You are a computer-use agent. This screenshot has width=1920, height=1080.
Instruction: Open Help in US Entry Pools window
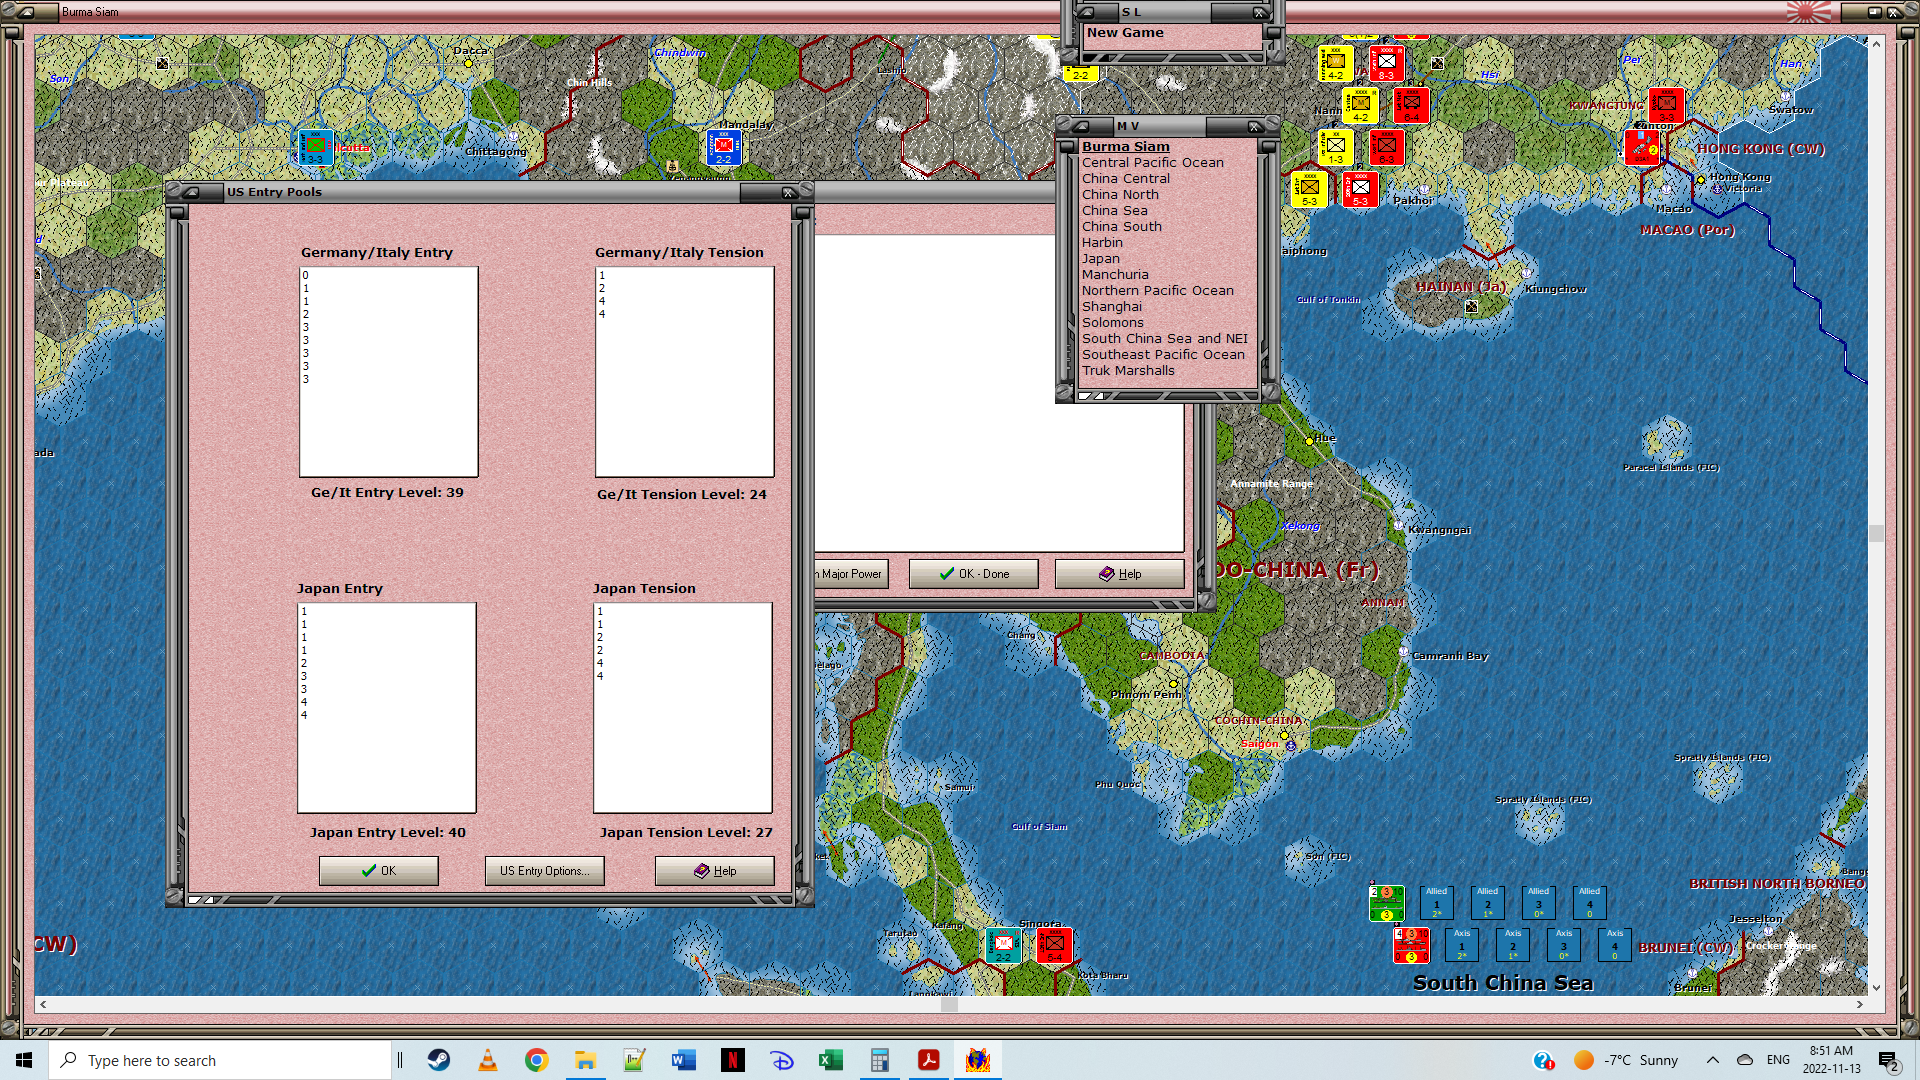coord(714,871)
